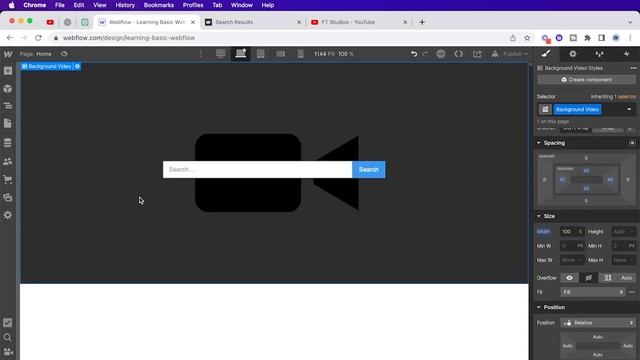Switch to mobile landscape breakpoint
Image resolution: width=640 pixels, height=360 pixels.
(280, 54)
